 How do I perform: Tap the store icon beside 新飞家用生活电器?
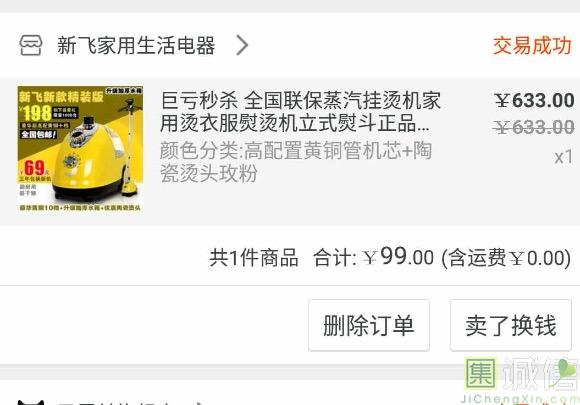31,45
